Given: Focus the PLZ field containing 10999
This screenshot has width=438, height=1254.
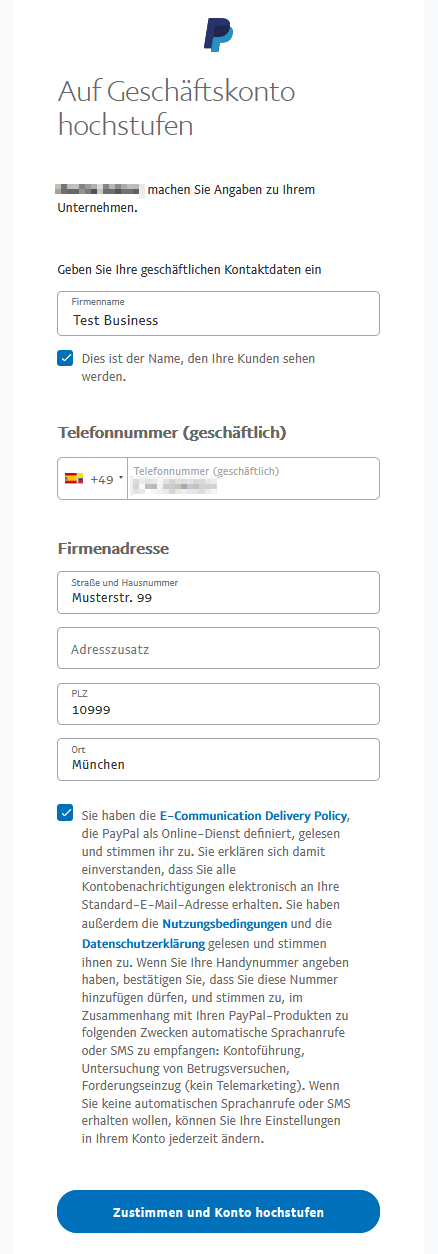Looking at the screenshot, I should [218, 704].
